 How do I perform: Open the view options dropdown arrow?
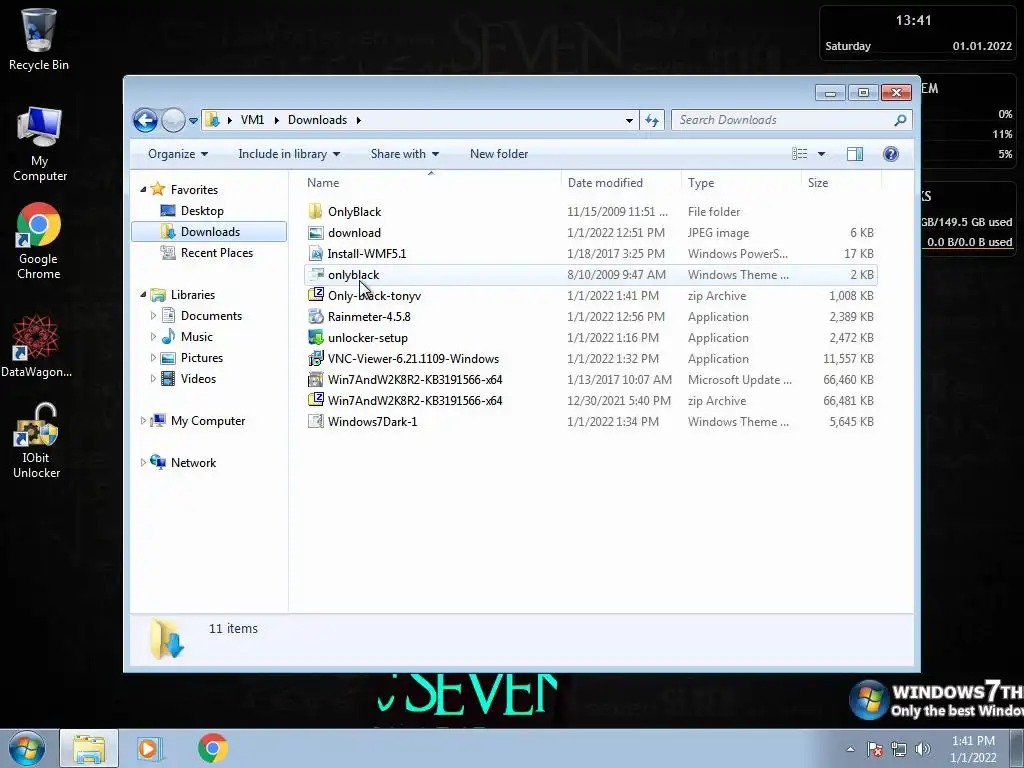click(821, 154)
